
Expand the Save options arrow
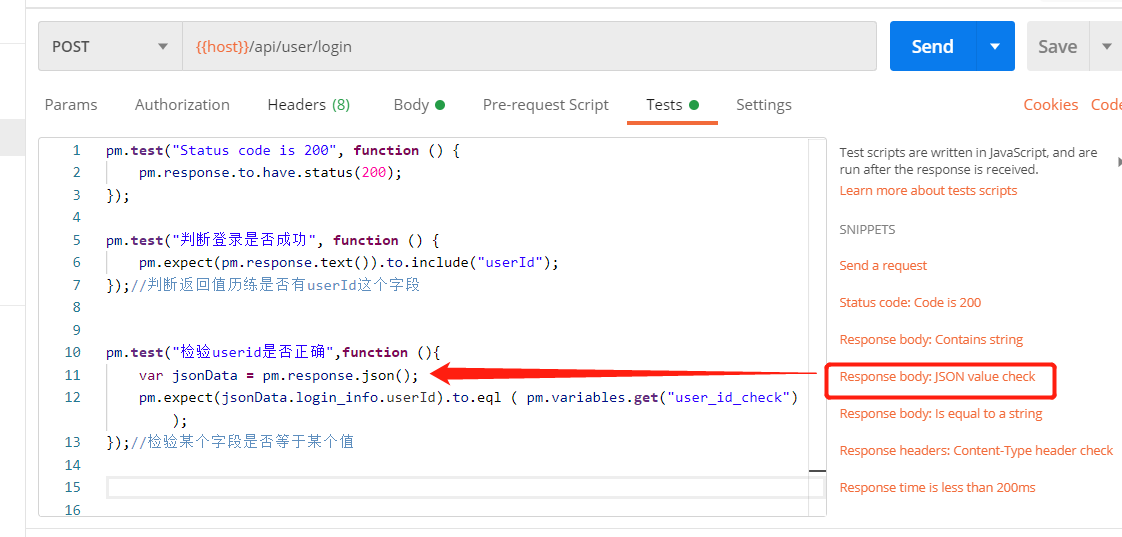(x=1107, y=47)
